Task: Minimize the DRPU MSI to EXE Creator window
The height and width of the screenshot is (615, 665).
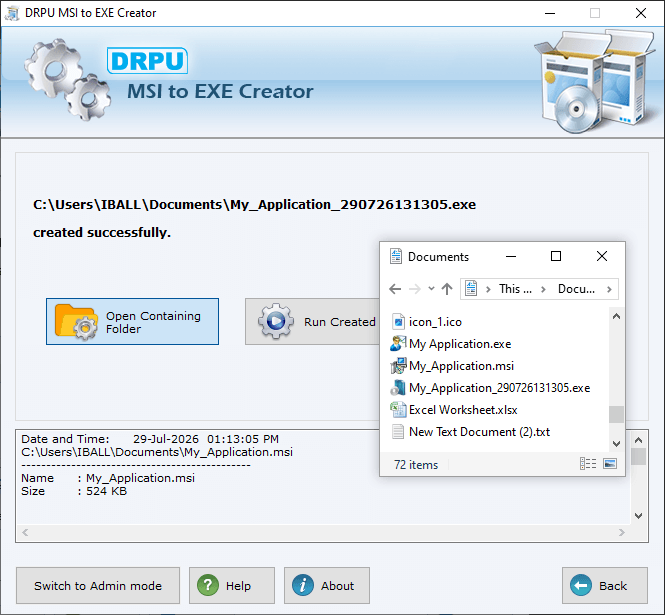Action: [550, 13]
